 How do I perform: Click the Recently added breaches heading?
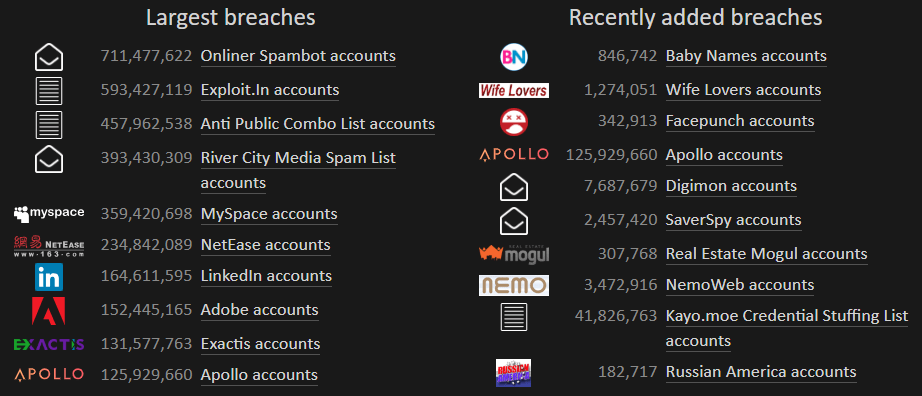696,18
